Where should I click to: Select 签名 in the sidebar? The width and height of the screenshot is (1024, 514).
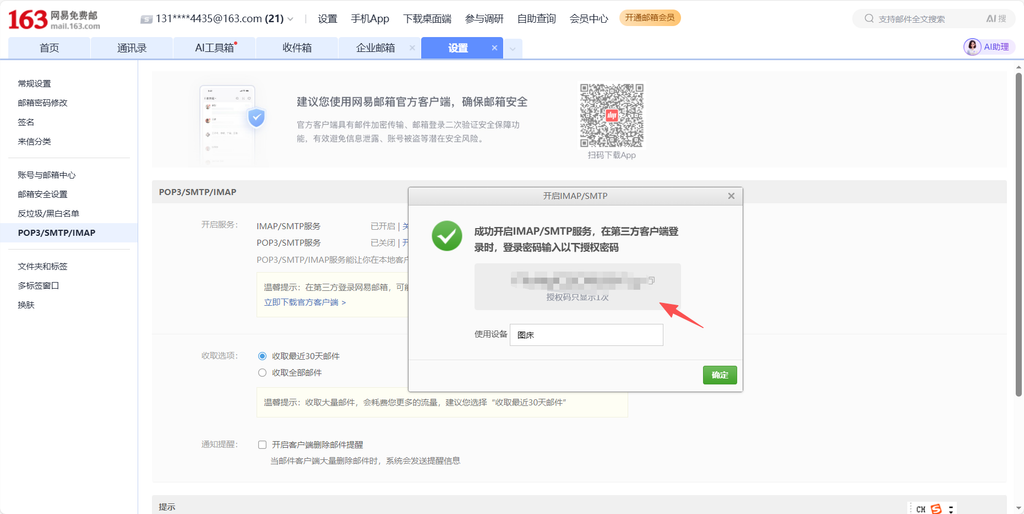[x=25, y=122]
